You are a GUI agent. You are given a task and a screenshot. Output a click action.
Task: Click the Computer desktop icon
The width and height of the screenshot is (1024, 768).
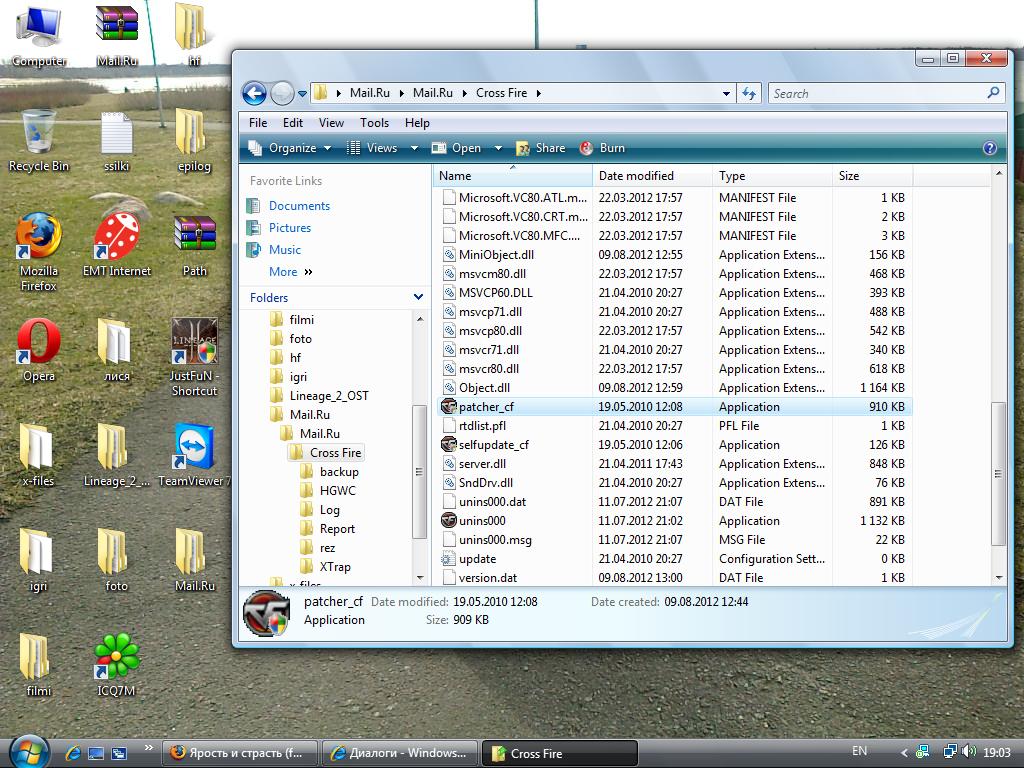(39, 37)
